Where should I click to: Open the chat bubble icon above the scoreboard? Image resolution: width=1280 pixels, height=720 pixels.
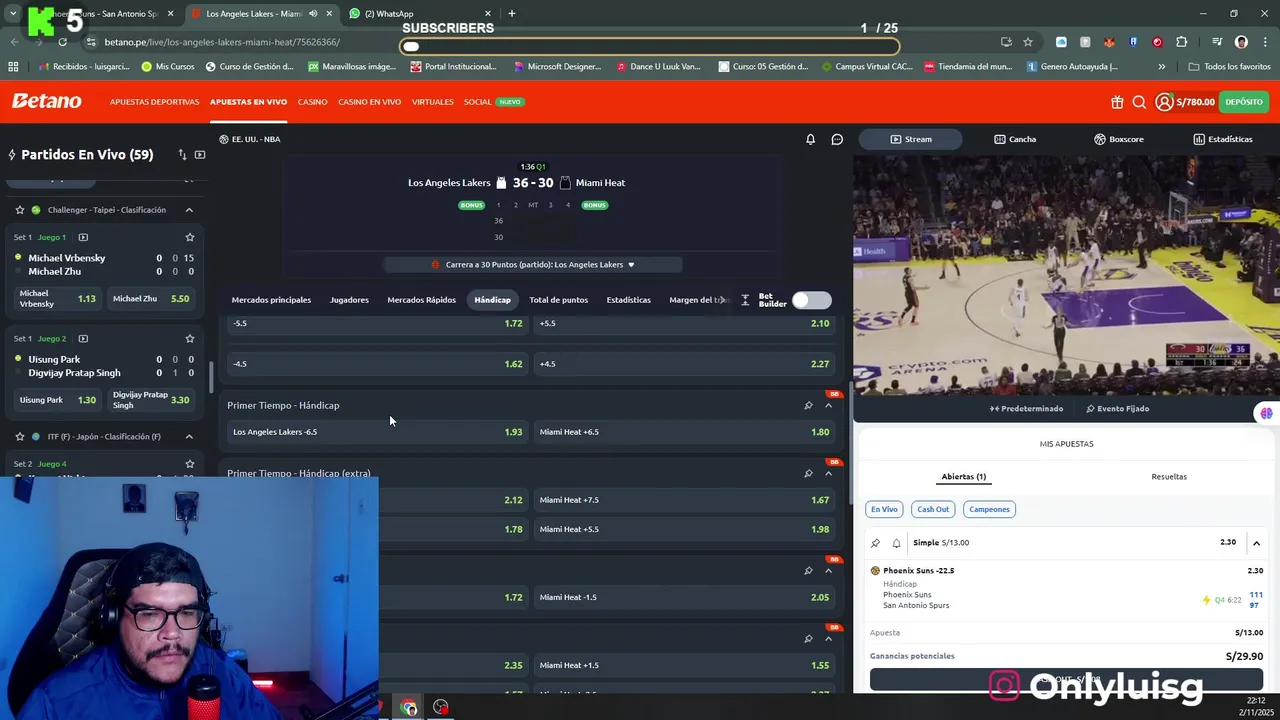837,139
